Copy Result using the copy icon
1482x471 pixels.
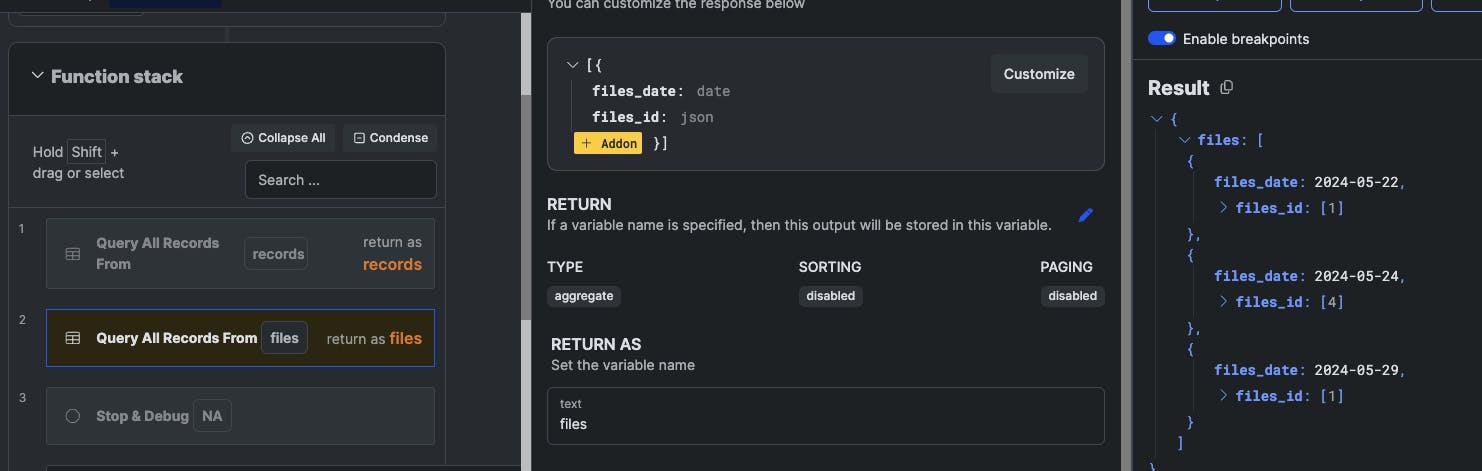click(1227, 88)
